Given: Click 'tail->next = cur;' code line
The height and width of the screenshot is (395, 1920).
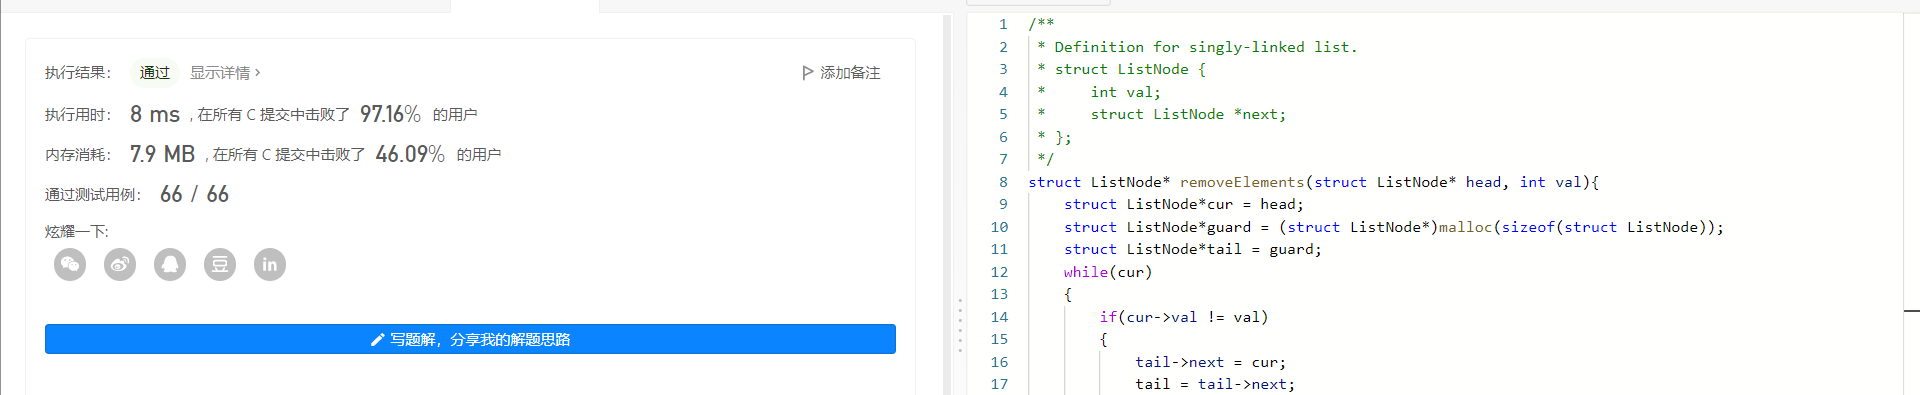Looking at the screenshot, I should point(1211,362).
